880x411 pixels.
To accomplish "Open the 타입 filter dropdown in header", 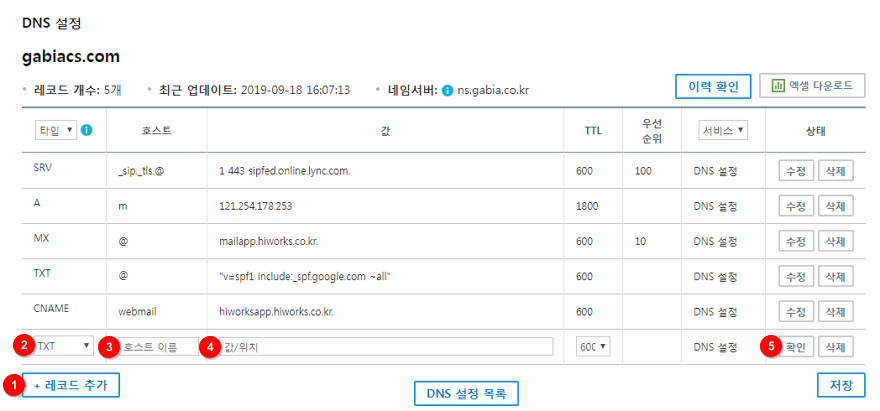I will coord(56,130).
